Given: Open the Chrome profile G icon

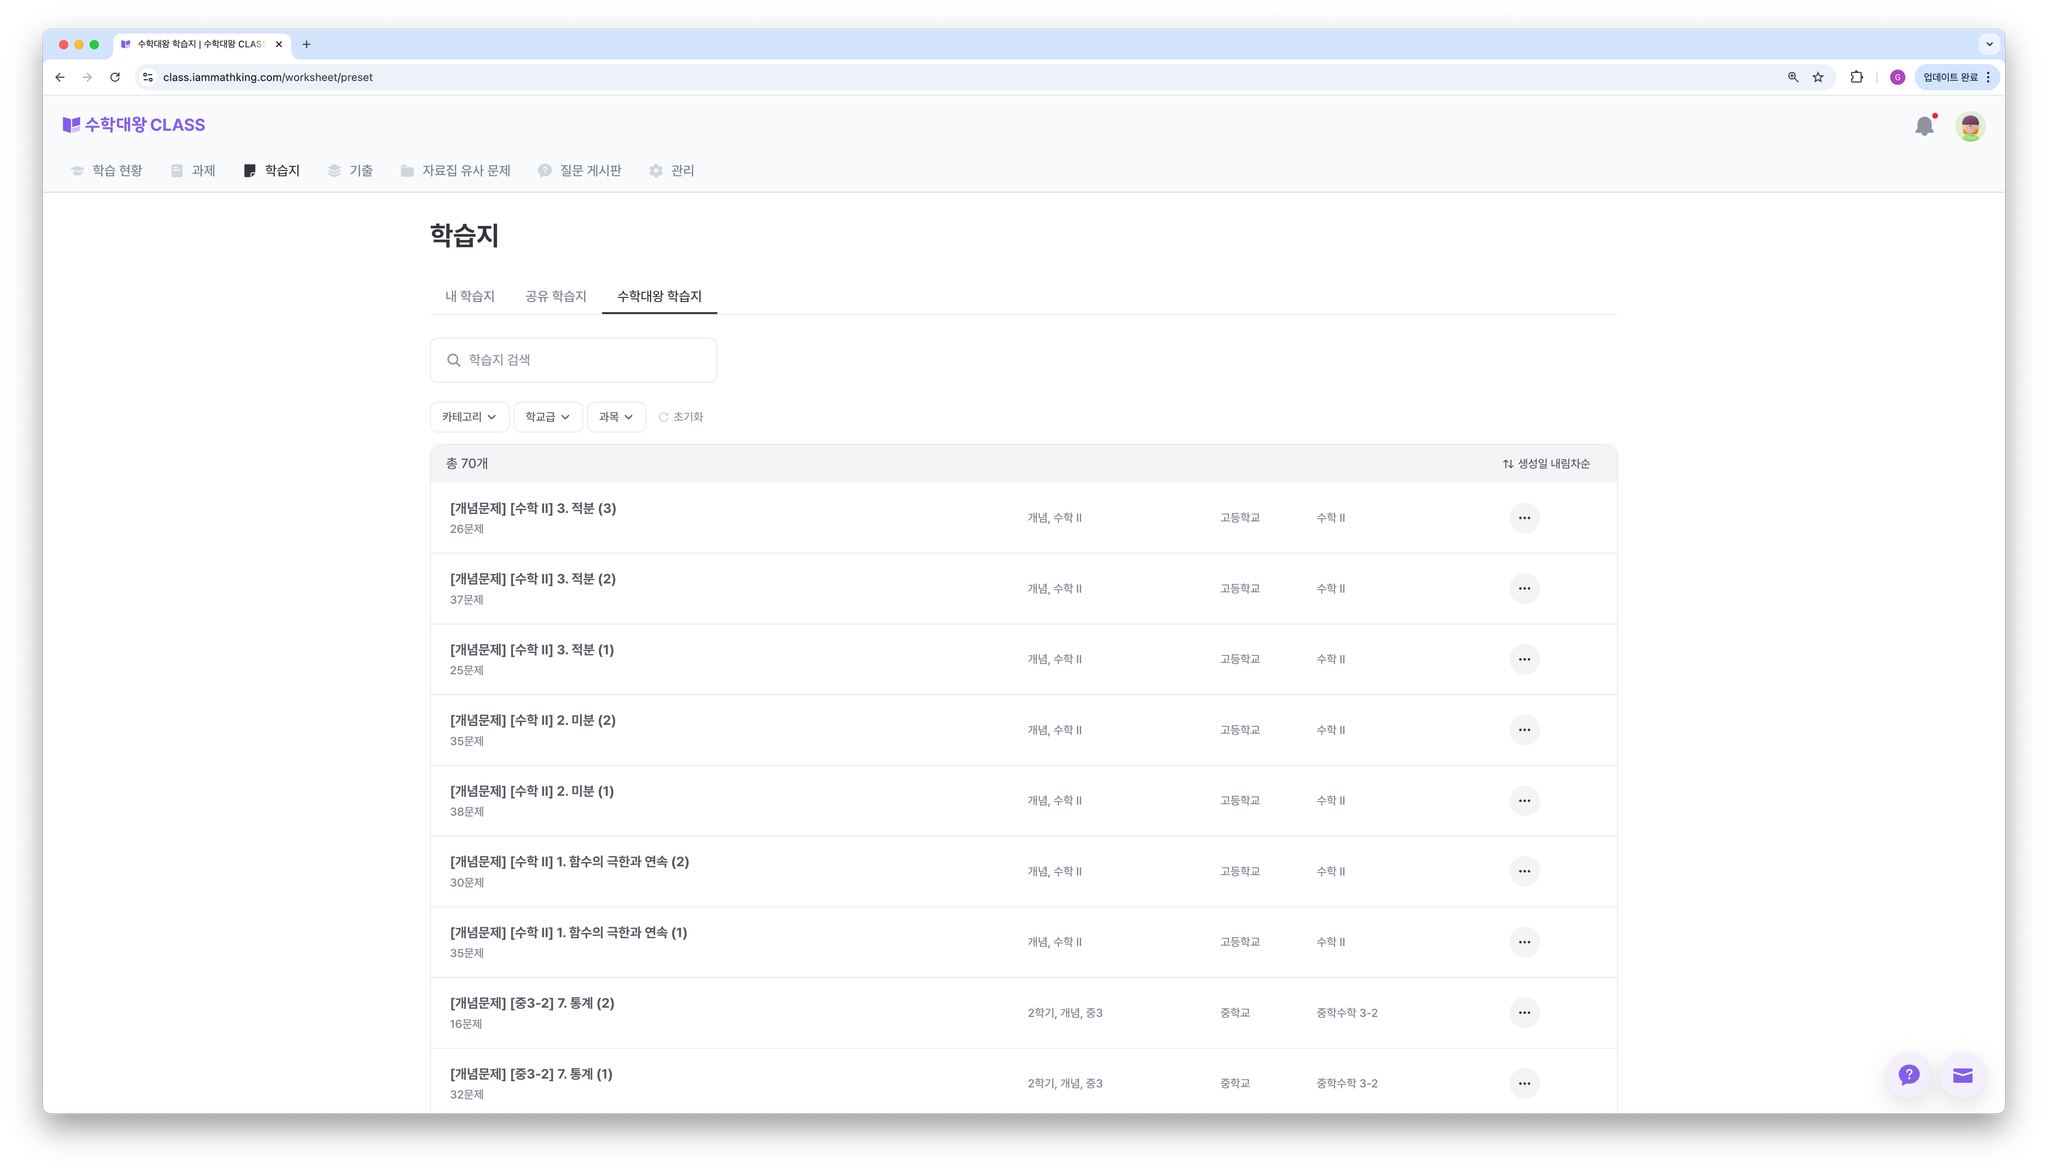Looking at the screenshot, I should (x=1897, y=77).
